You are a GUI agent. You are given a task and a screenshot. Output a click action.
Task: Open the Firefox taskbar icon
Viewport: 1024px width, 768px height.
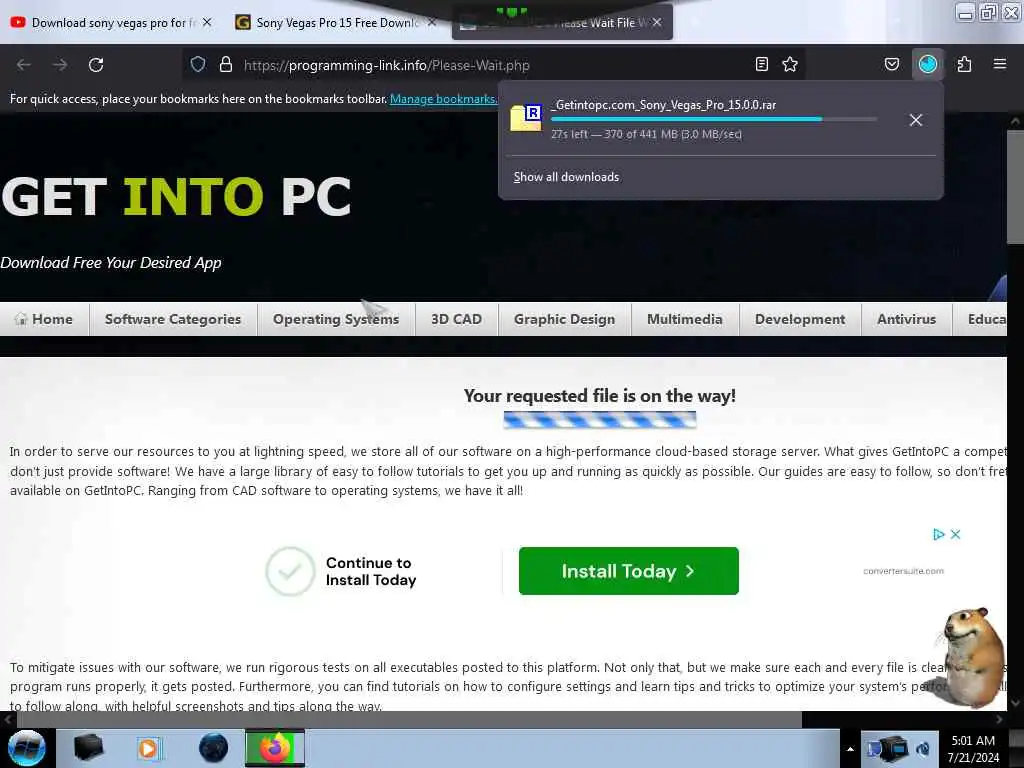(275, 748)
